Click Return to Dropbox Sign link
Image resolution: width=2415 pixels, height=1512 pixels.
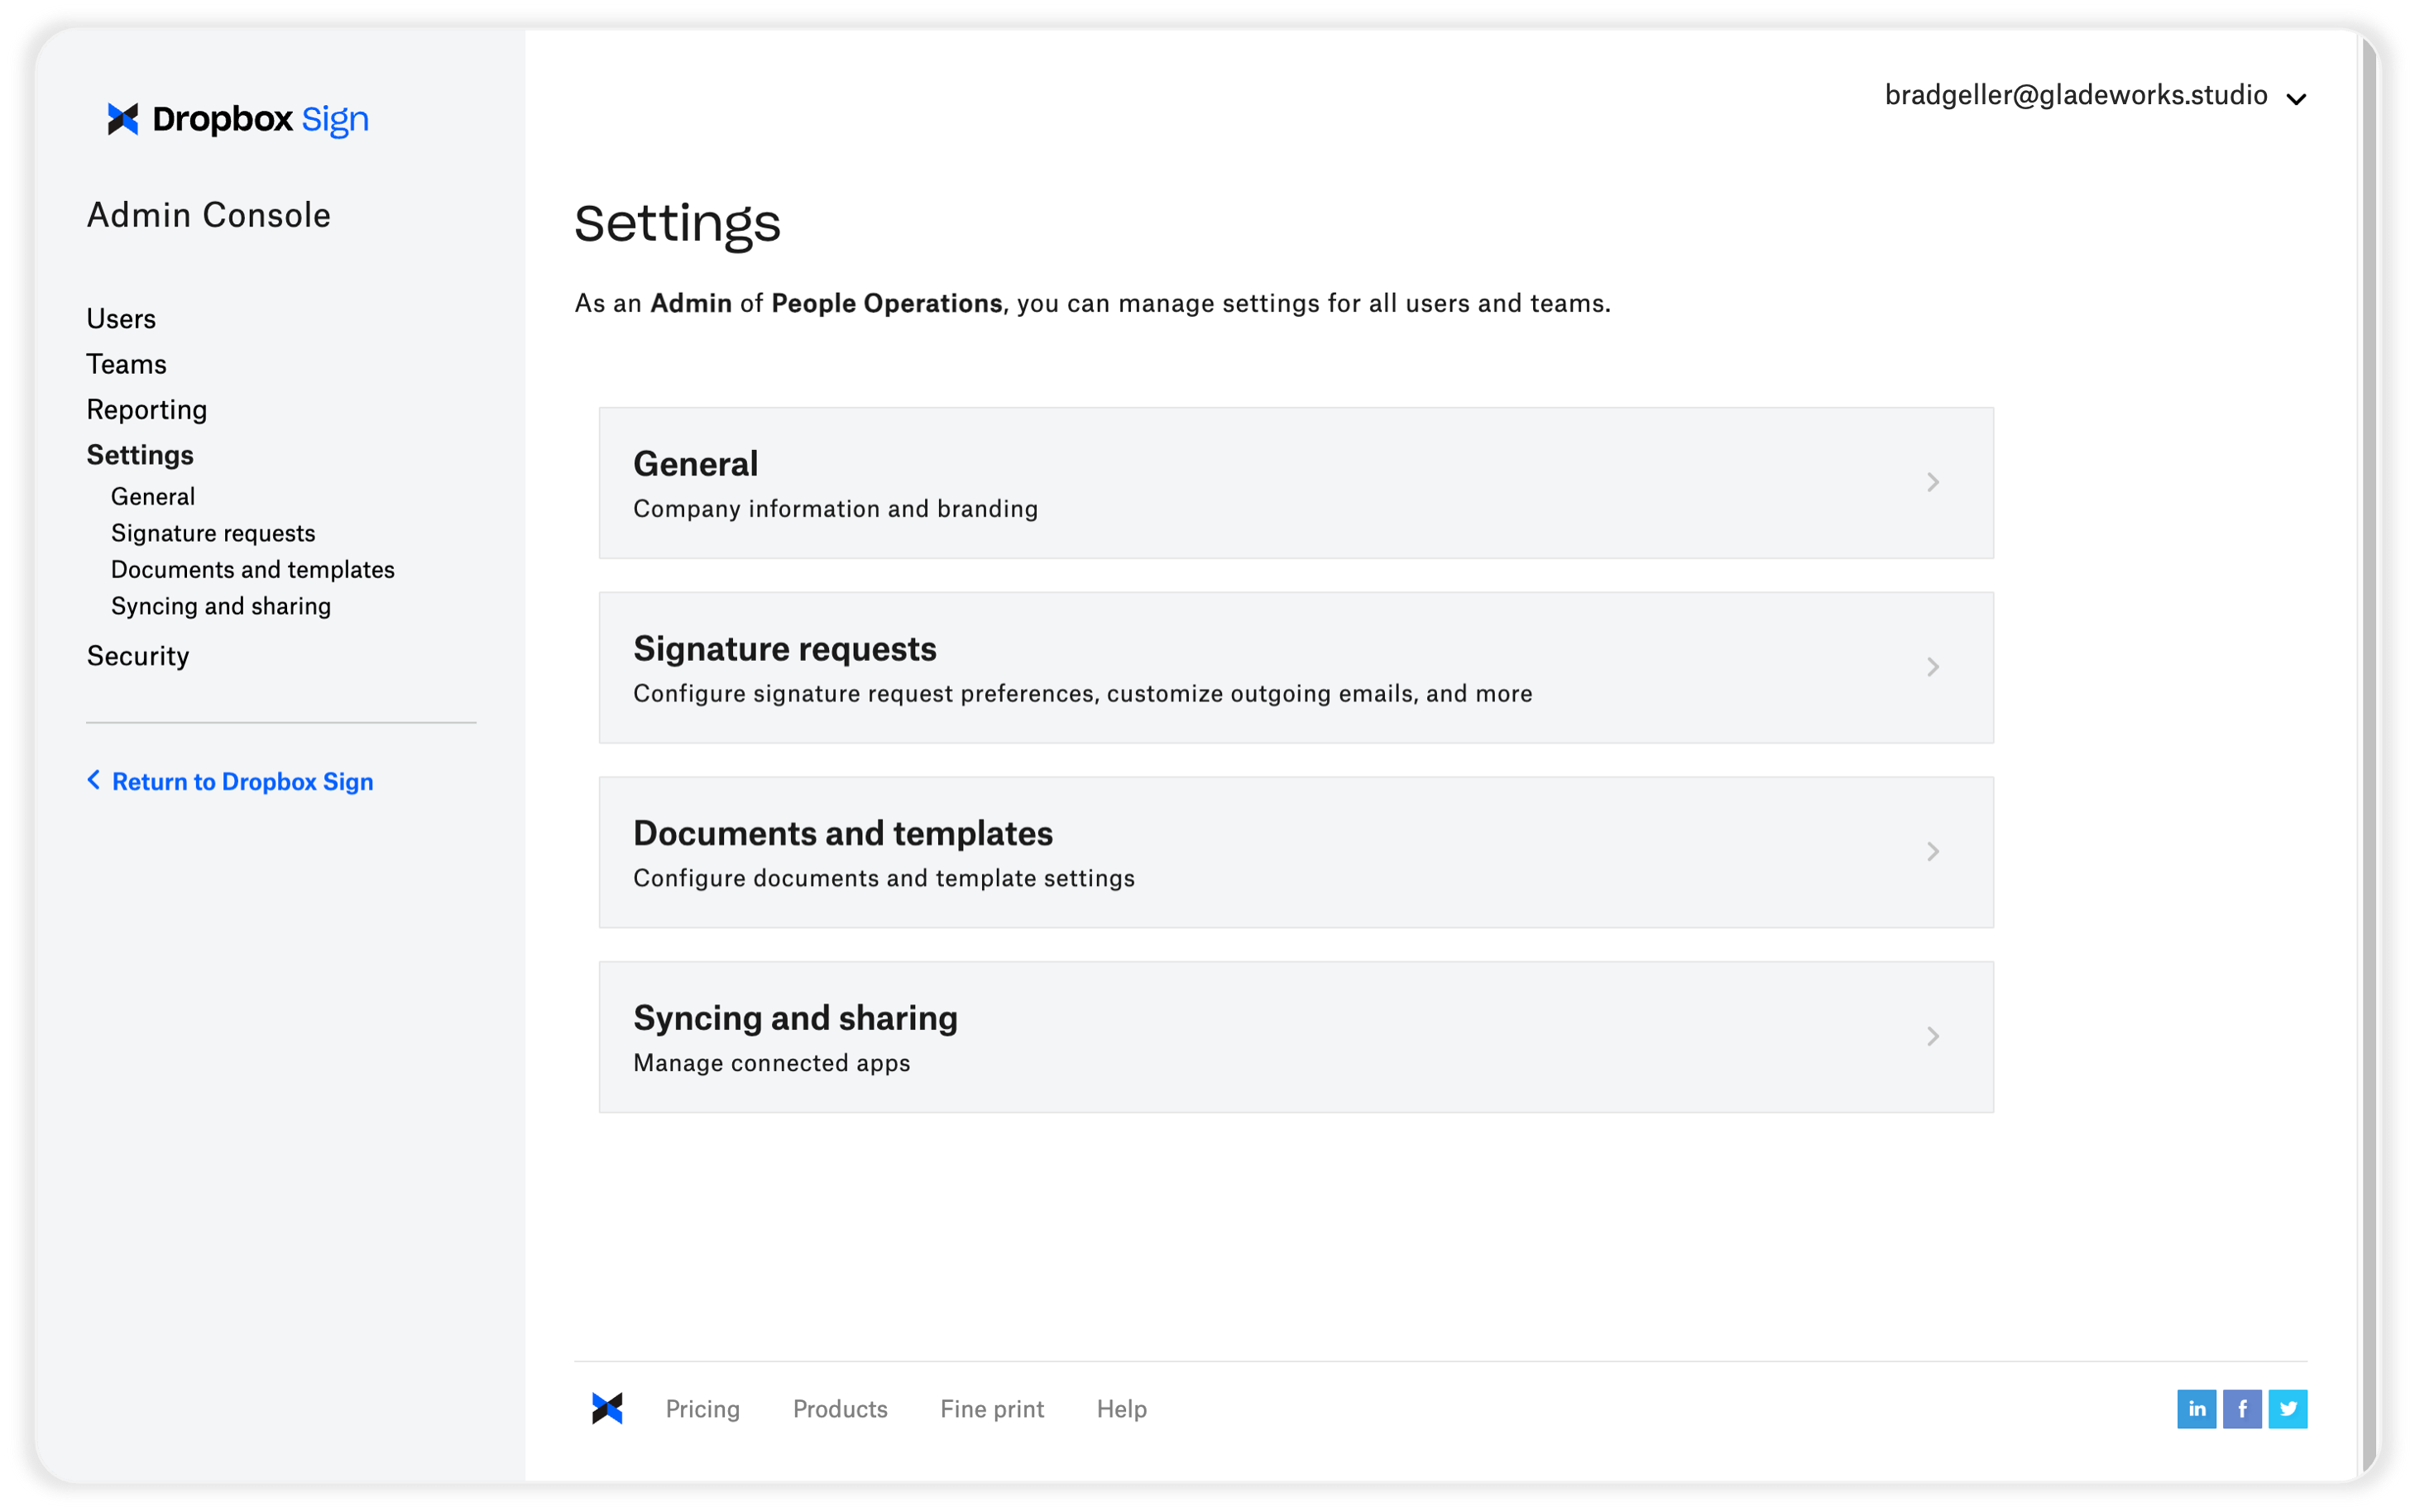point(243,781)
